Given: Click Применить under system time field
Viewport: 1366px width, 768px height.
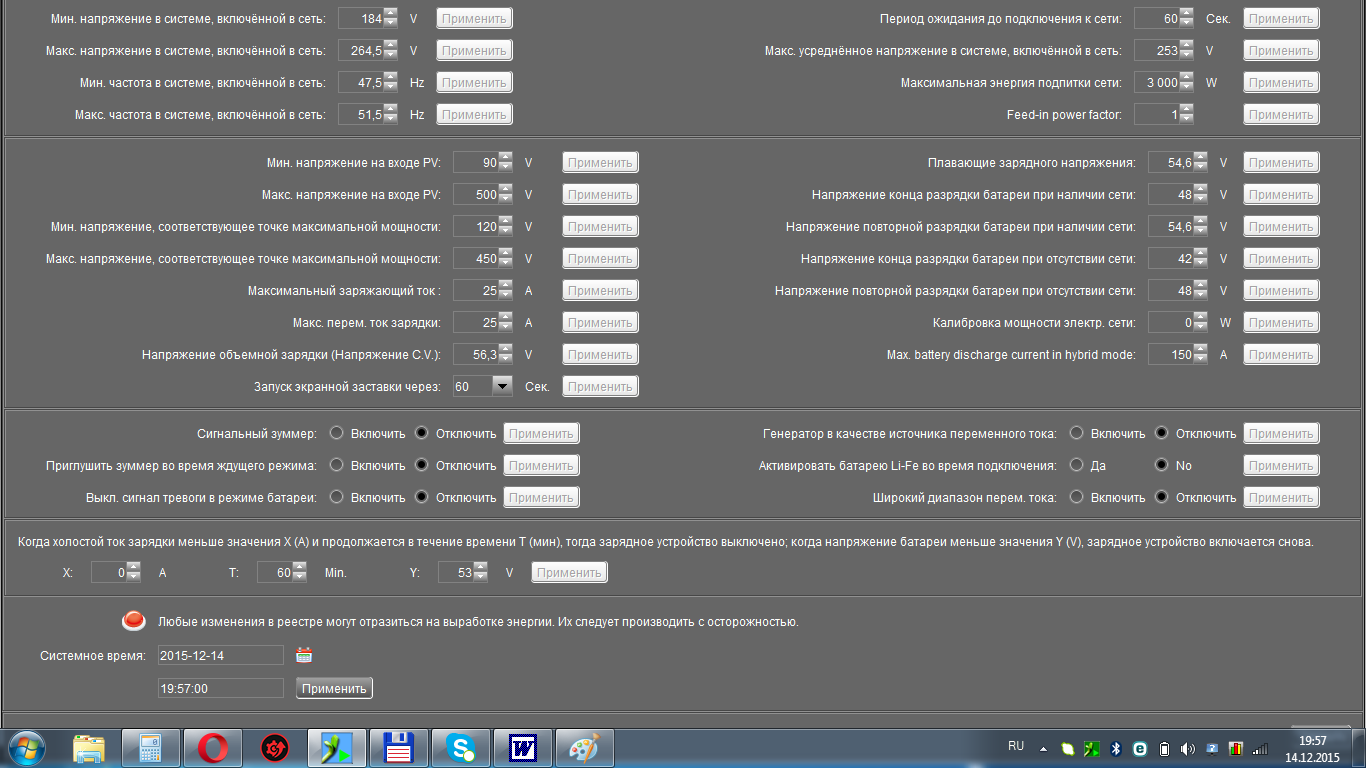Looking at the screenshot, I should point(334,688).
